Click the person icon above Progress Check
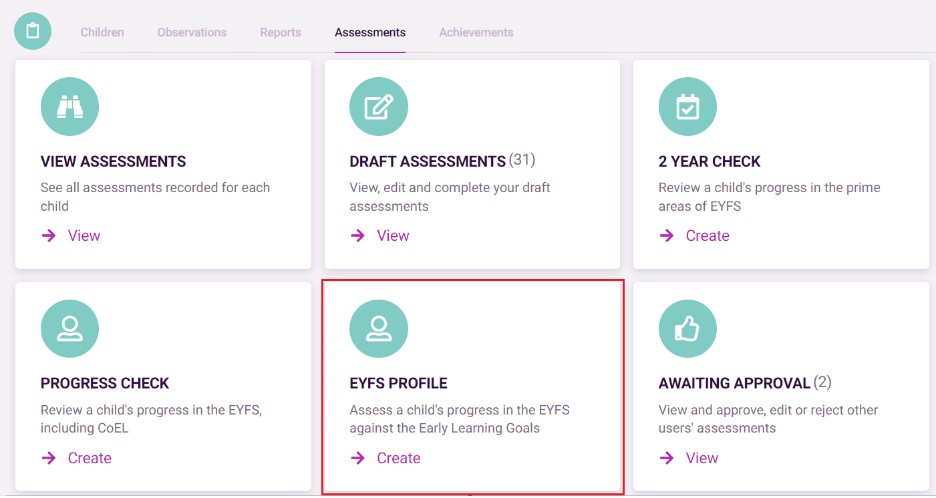 [x=70, y=328]
